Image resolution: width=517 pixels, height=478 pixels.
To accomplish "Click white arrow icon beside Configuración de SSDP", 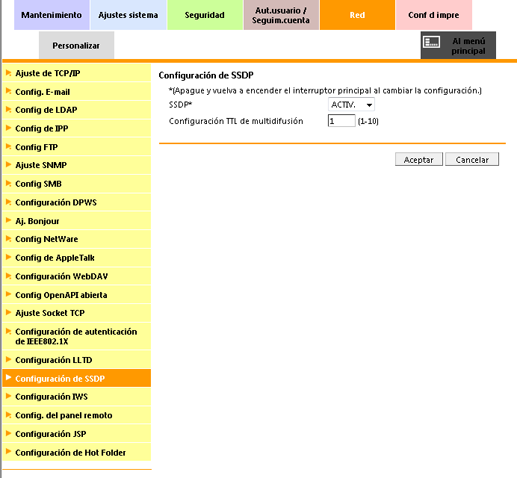I will pos(9,378).
